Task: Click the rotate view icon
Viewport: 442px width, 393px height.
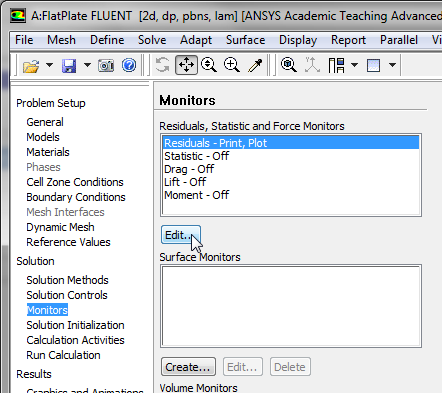Action: 163,65
